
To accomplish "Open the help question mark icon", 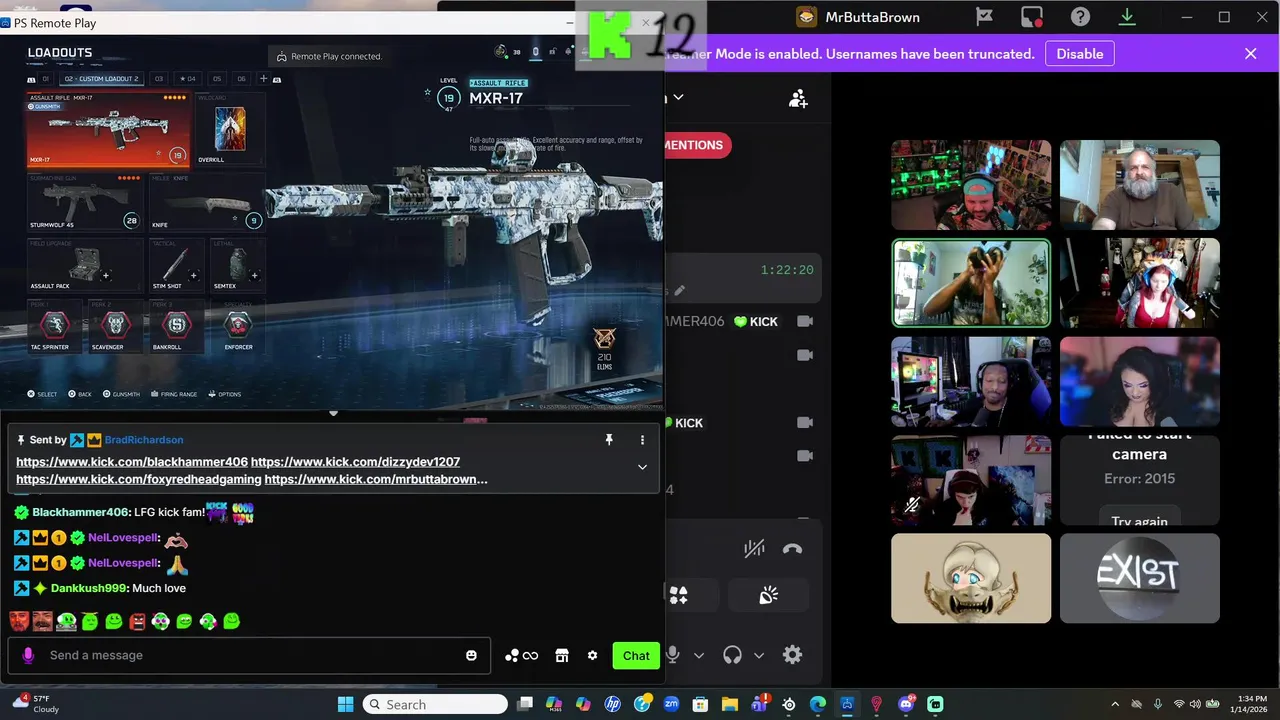I will pyautogui.click(x=1080, y=17).
